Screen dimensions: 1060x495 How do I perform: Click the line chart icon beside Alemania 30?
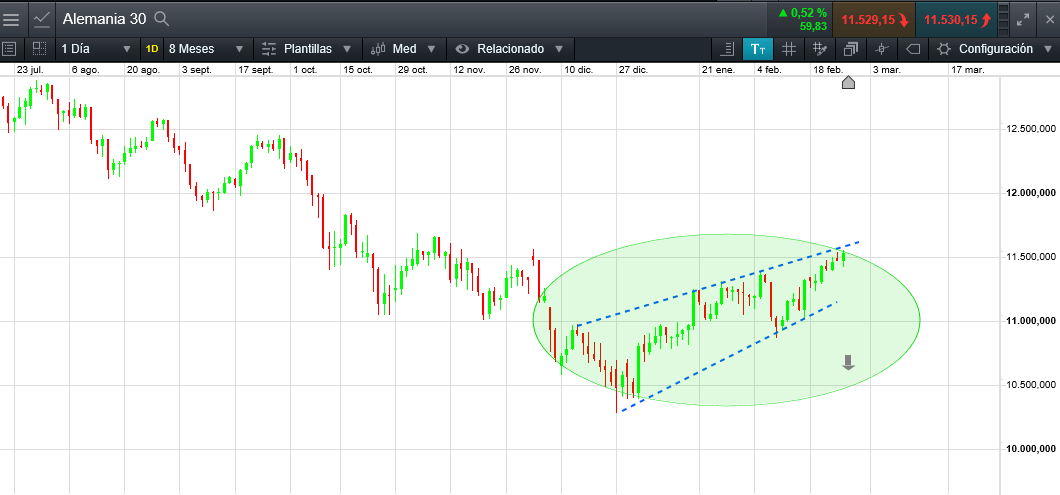point(42,19)
